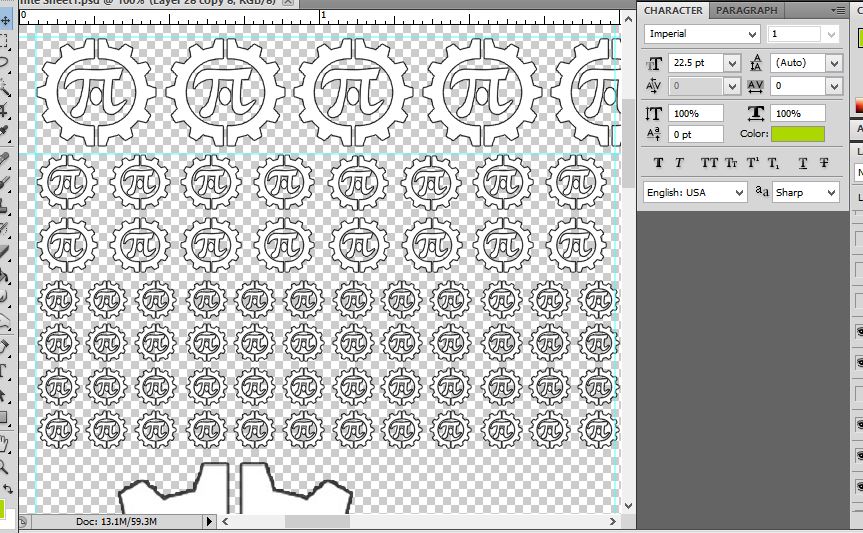The image size is (863, 533).
Task: Click the 0 pt baseline shift field
Action: coord(694,134)
